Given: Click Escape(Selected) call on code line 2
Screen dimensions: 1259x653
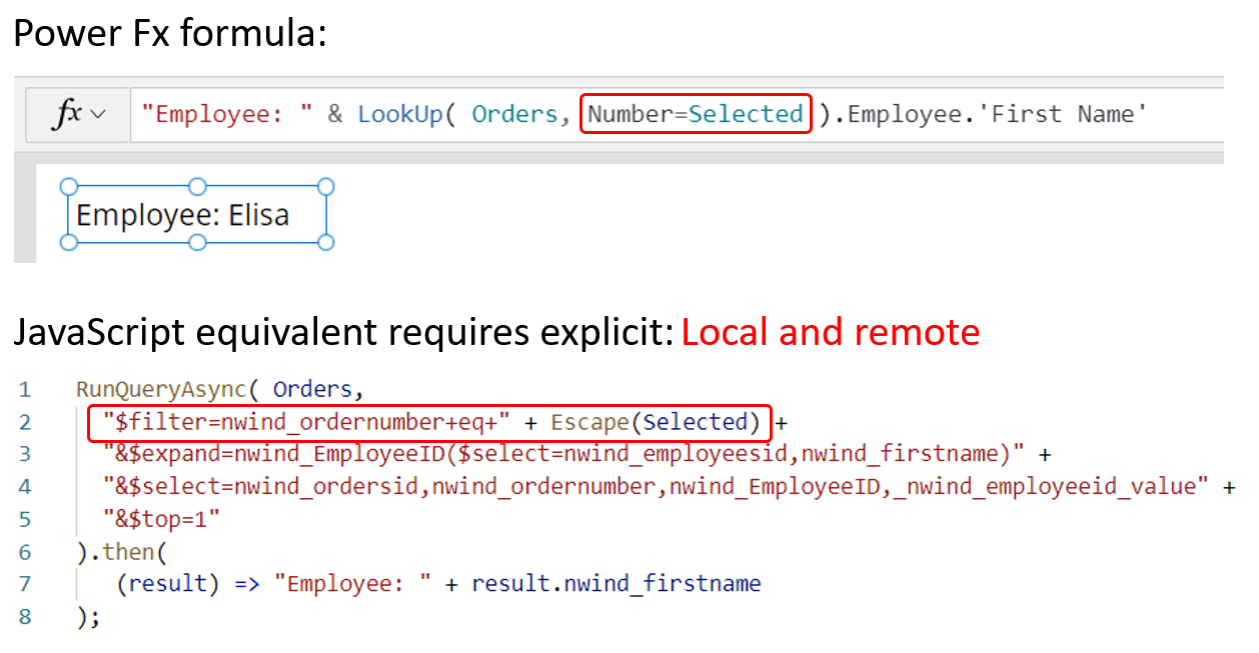Looking at the screenshot, I should pos(655,422).
